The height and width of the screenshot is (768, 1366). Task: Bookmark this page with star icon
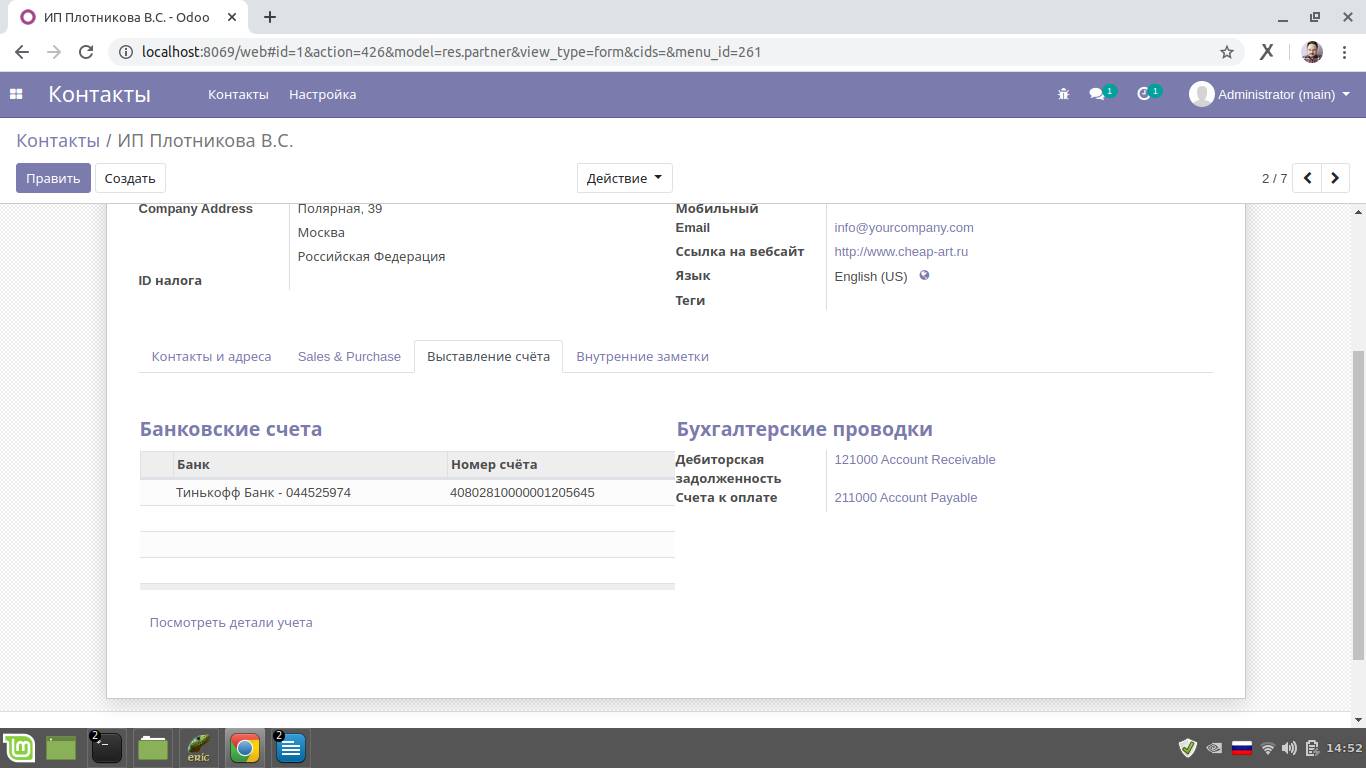point(1227,52)
